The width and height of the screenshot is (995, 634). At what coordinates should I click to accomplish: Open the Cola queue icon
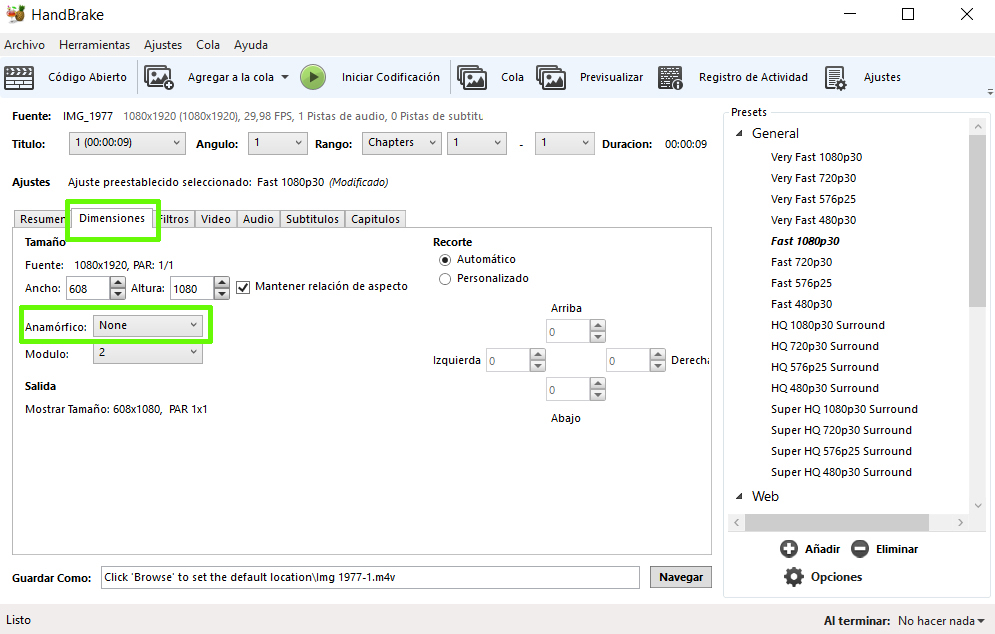click(x=472, y=77)
